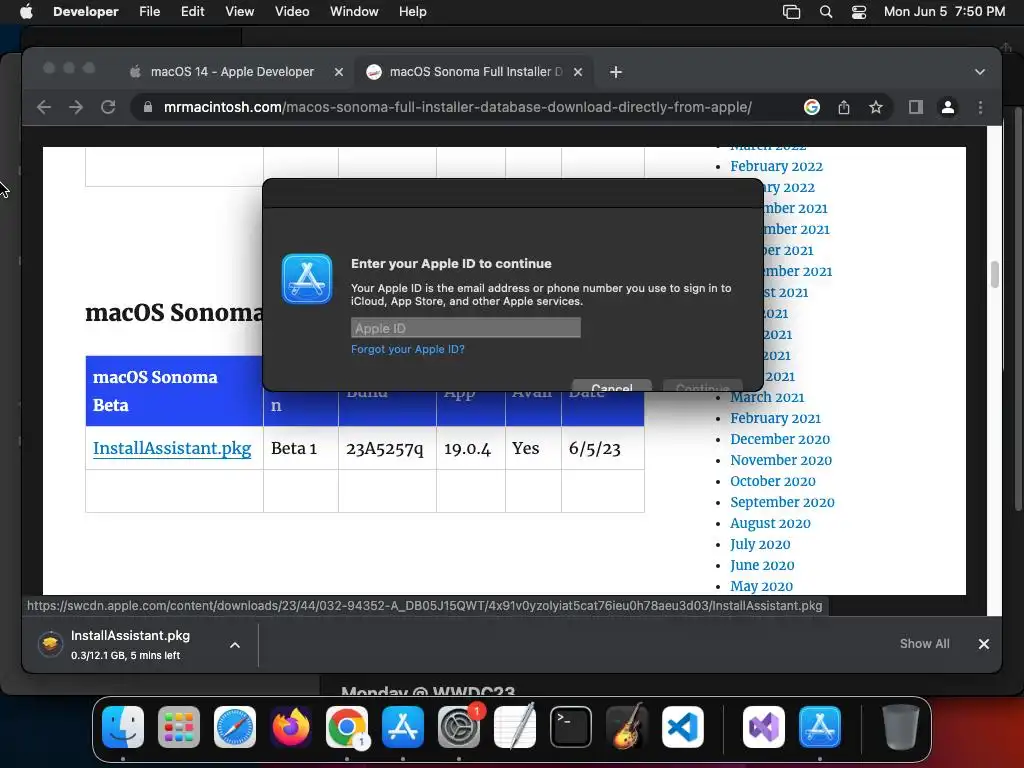This screenshot has height=768, width=1024.
Task: Open the Help menu
Action: point(413,12)
